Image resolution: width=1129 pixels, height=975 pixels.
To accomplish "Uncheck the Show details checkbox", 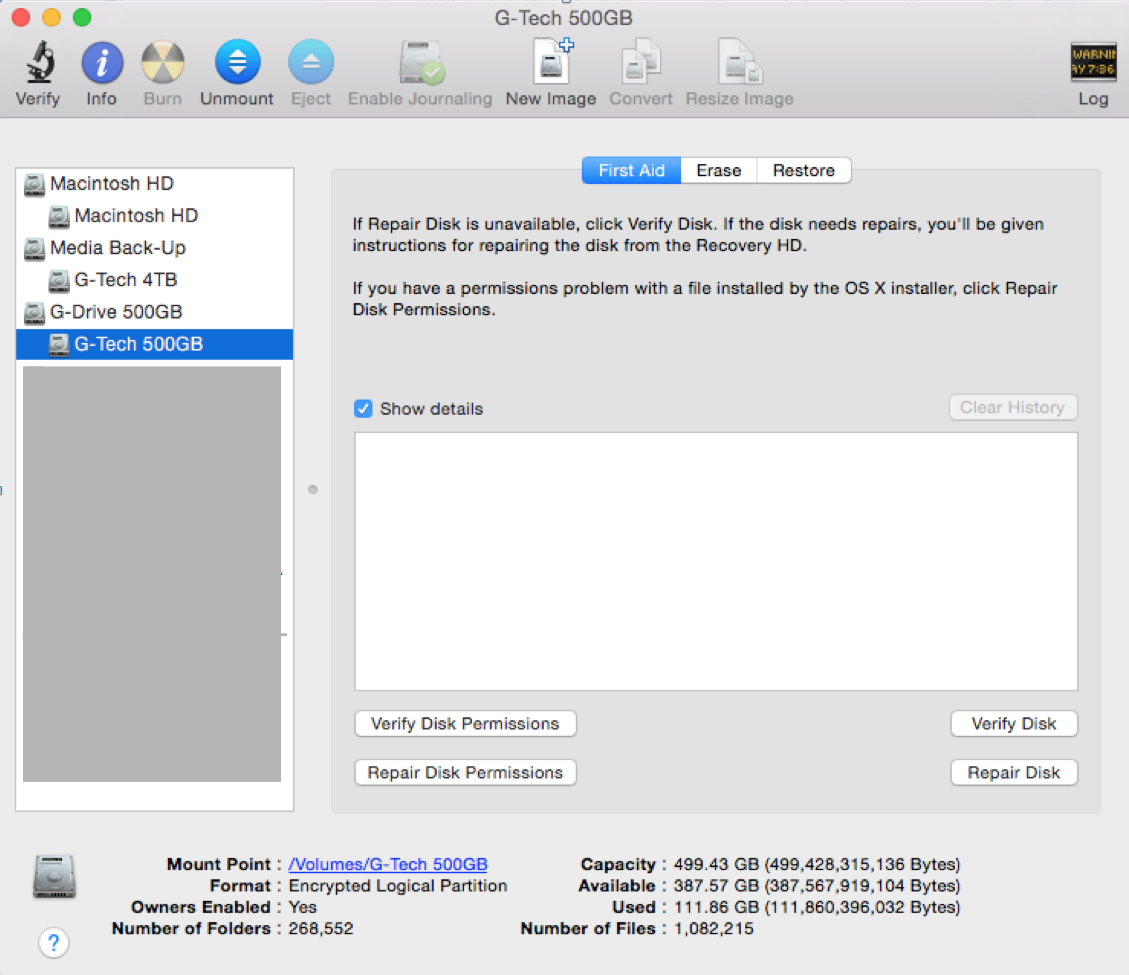I will [x=364, y=409].
